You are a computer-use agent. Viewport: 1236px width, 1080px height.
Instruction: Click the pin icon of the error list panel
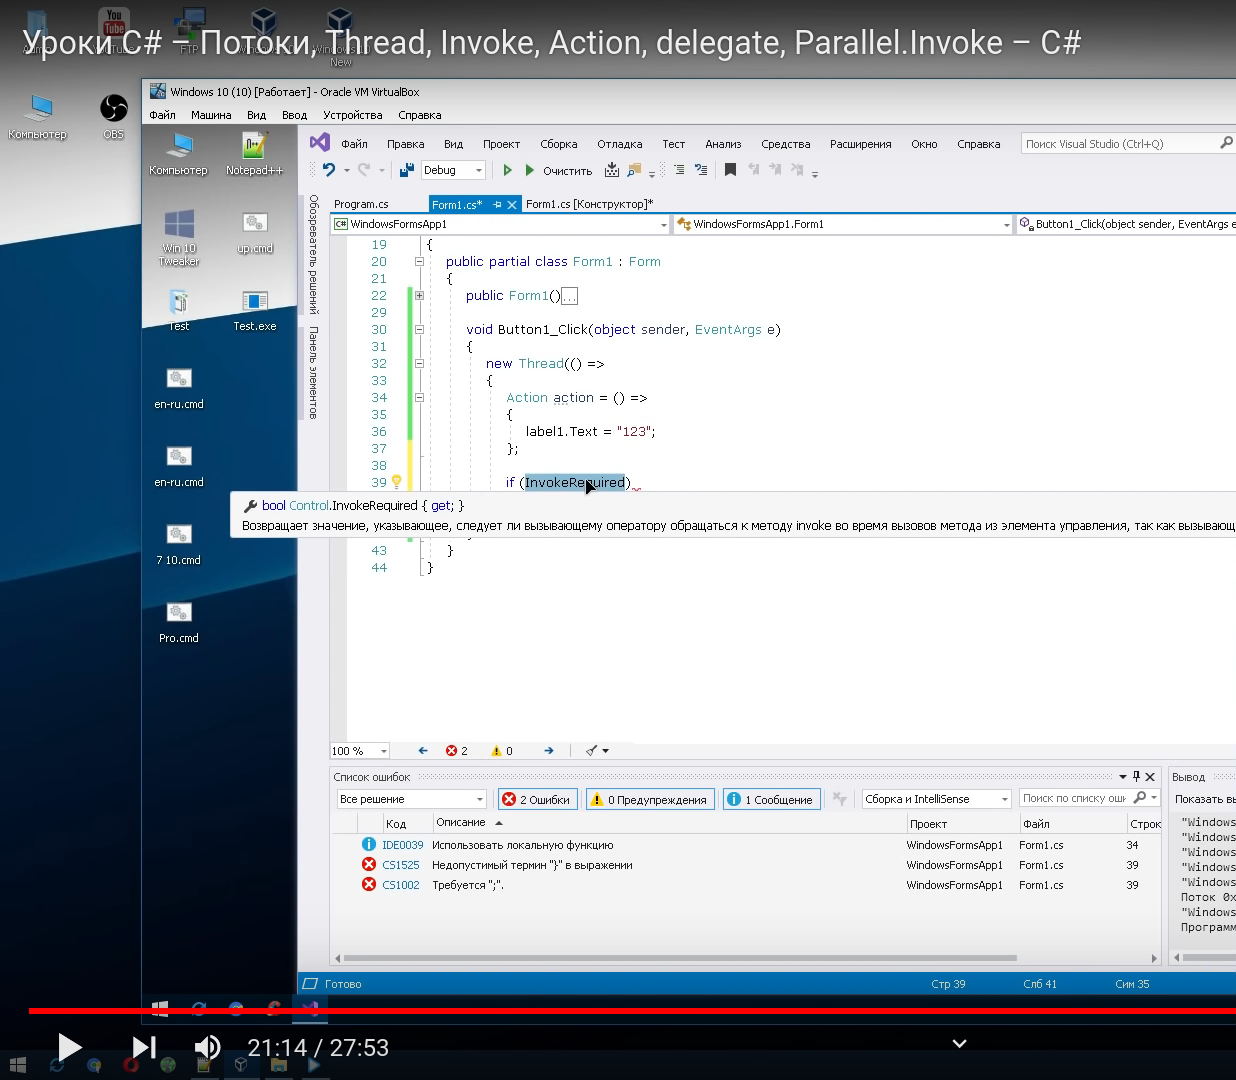pyautogui.click(x=1136, y=776)
